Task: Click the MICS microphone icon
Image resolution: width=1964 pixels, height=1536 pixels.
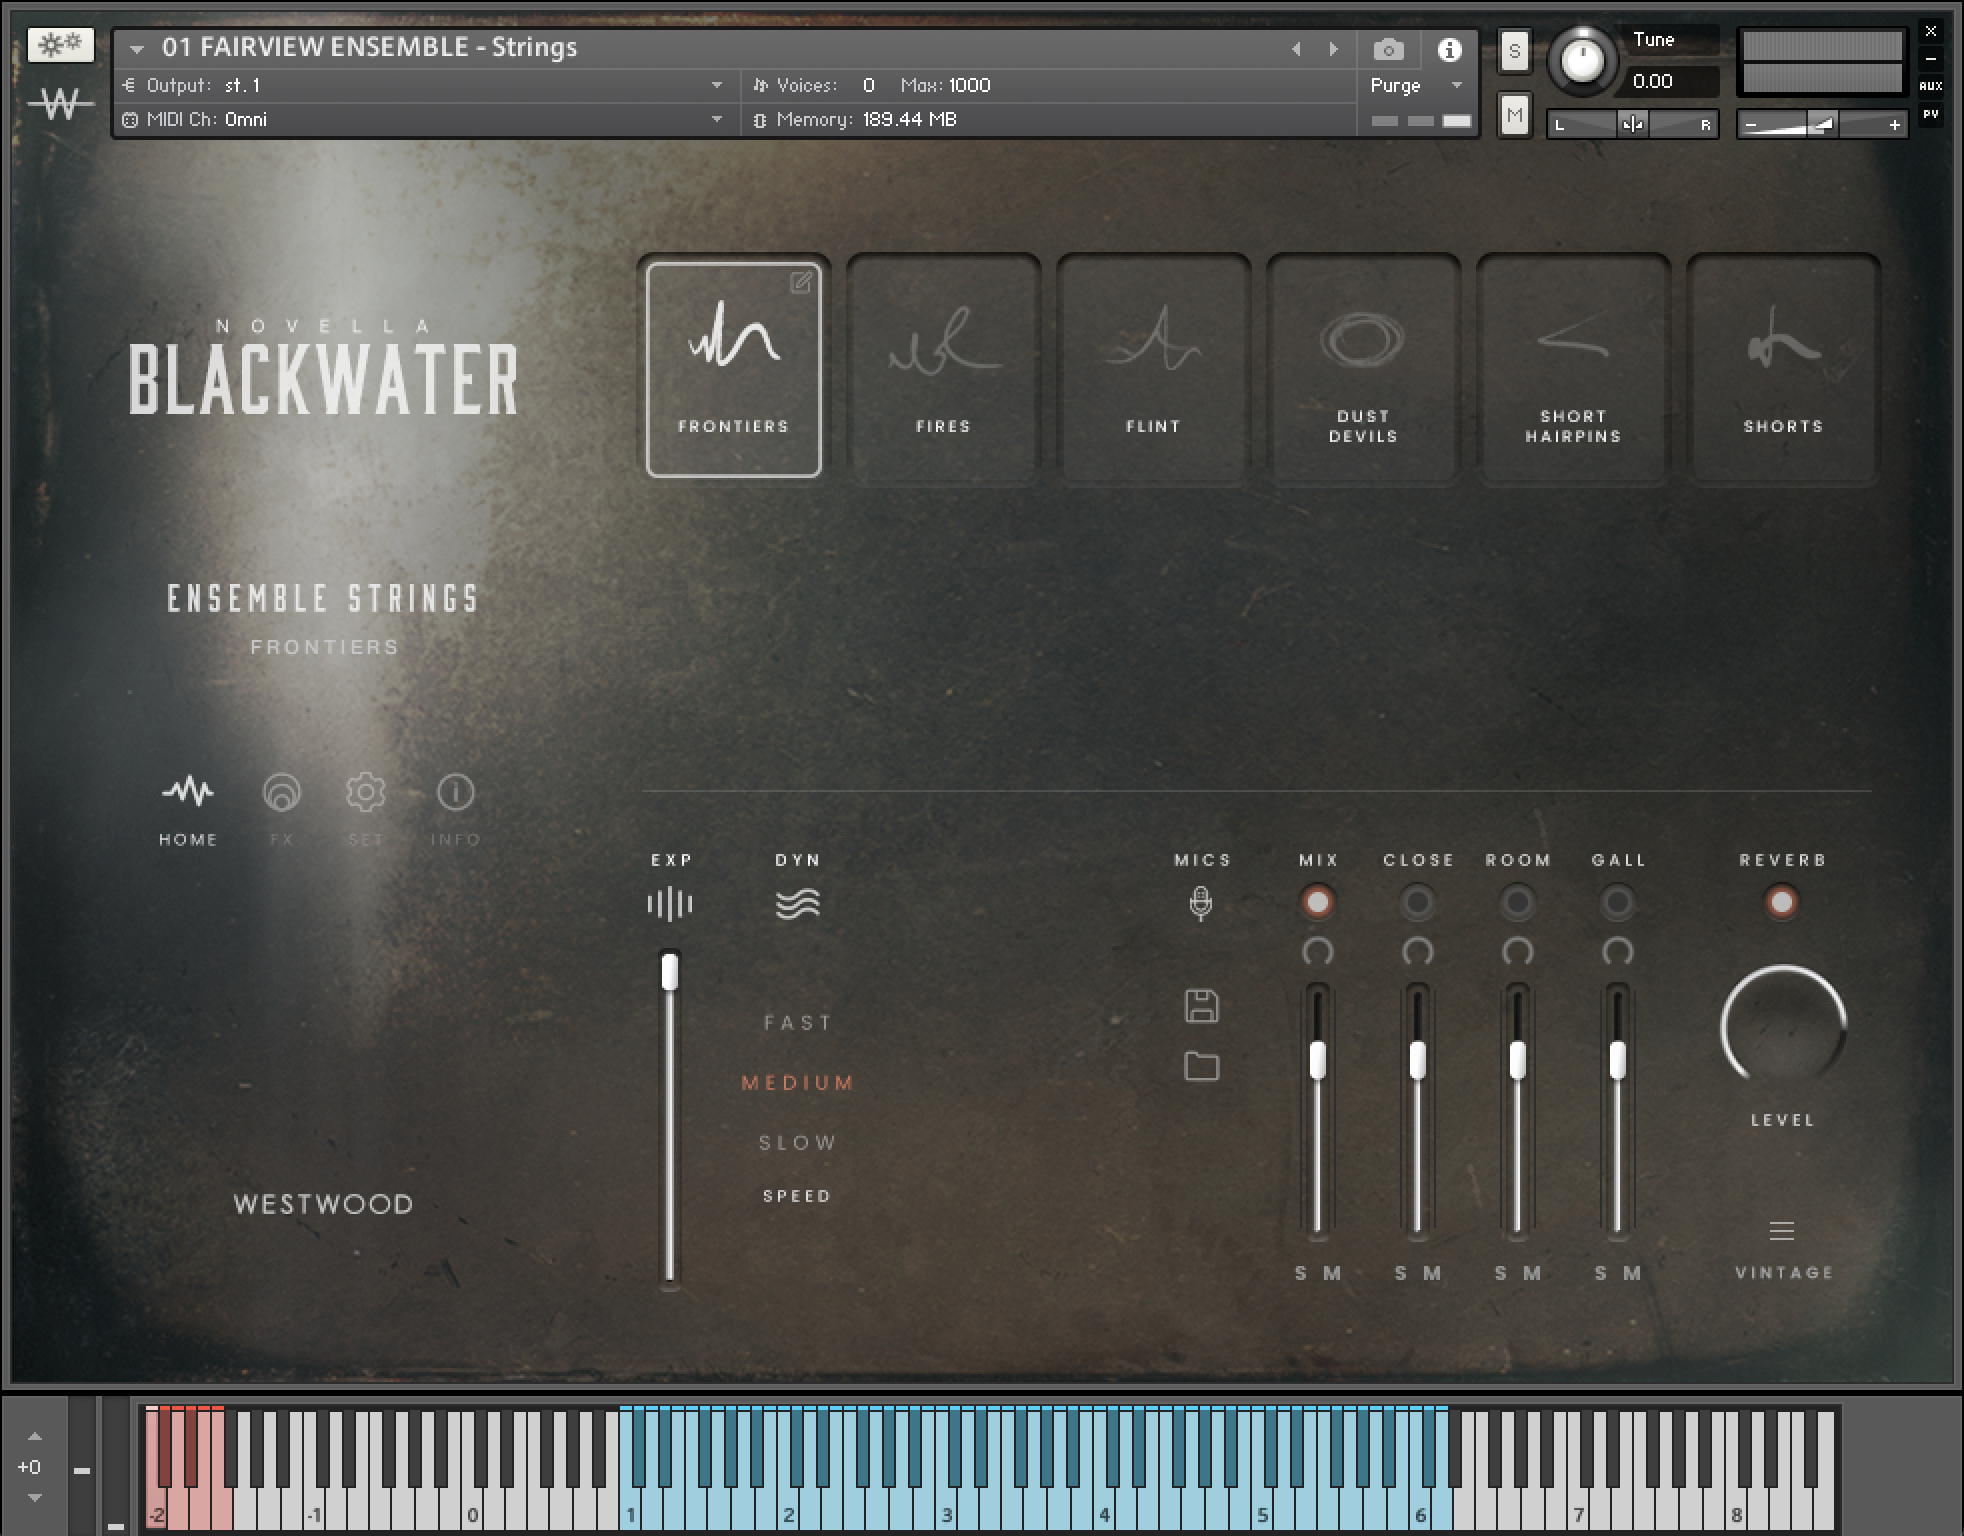Action: coord(1201,904)
